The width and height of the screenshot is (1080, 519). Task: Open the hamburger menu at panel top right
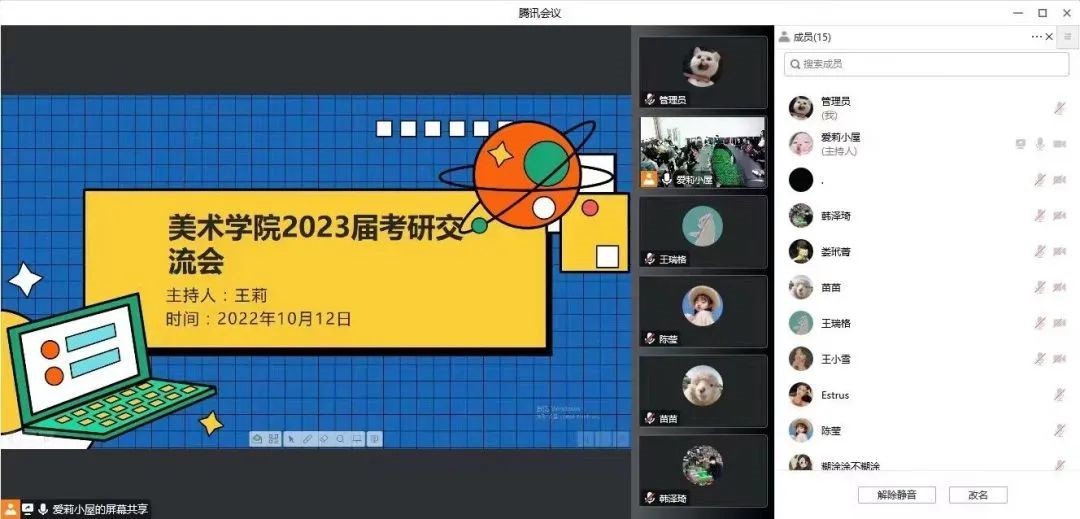1067,37
